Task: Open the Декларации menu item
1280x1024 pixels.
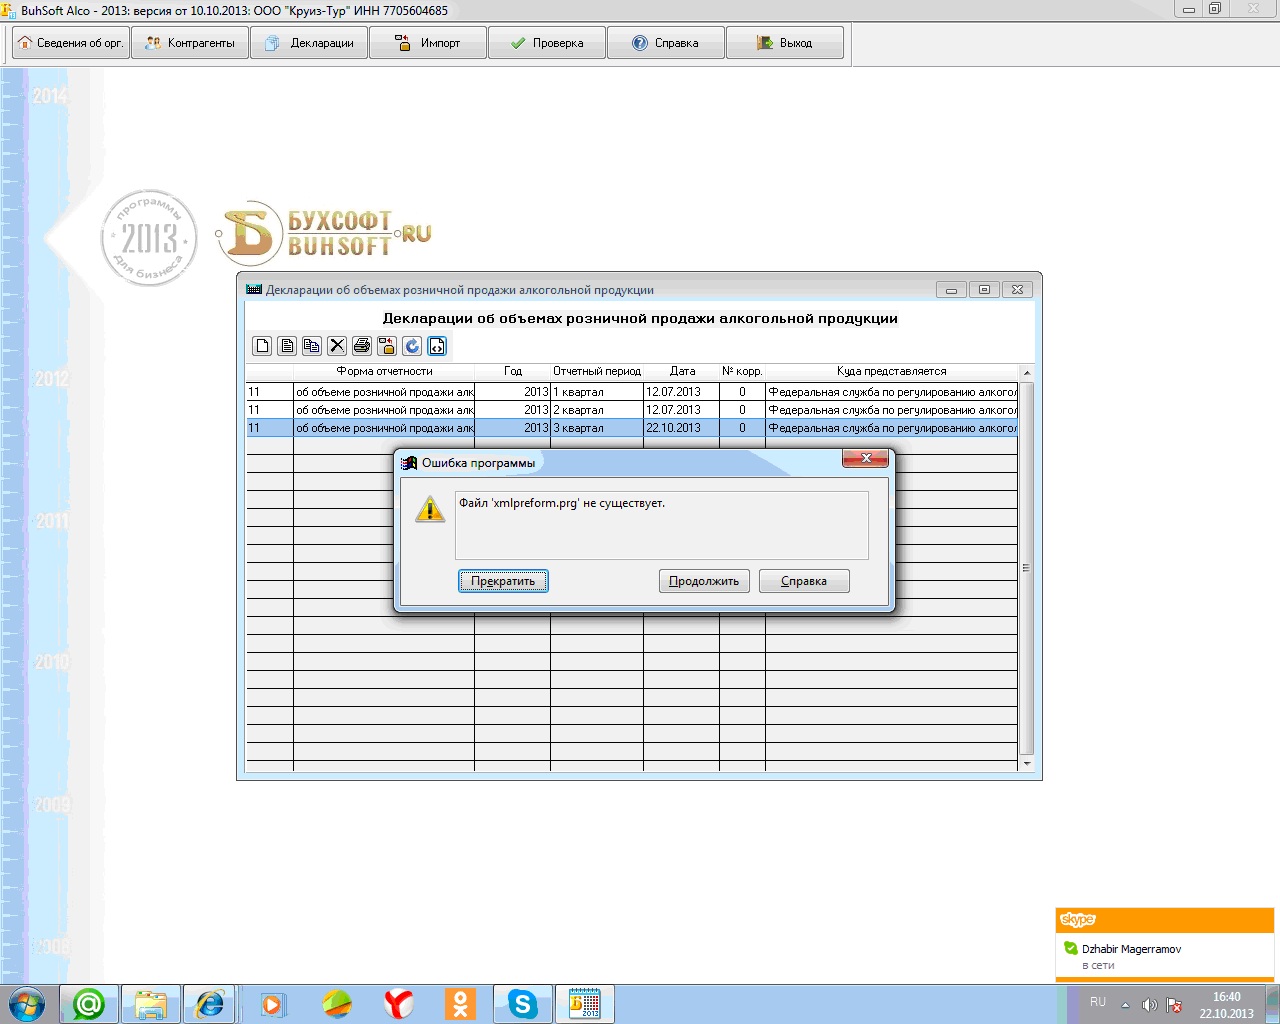Action: (309, 43)
